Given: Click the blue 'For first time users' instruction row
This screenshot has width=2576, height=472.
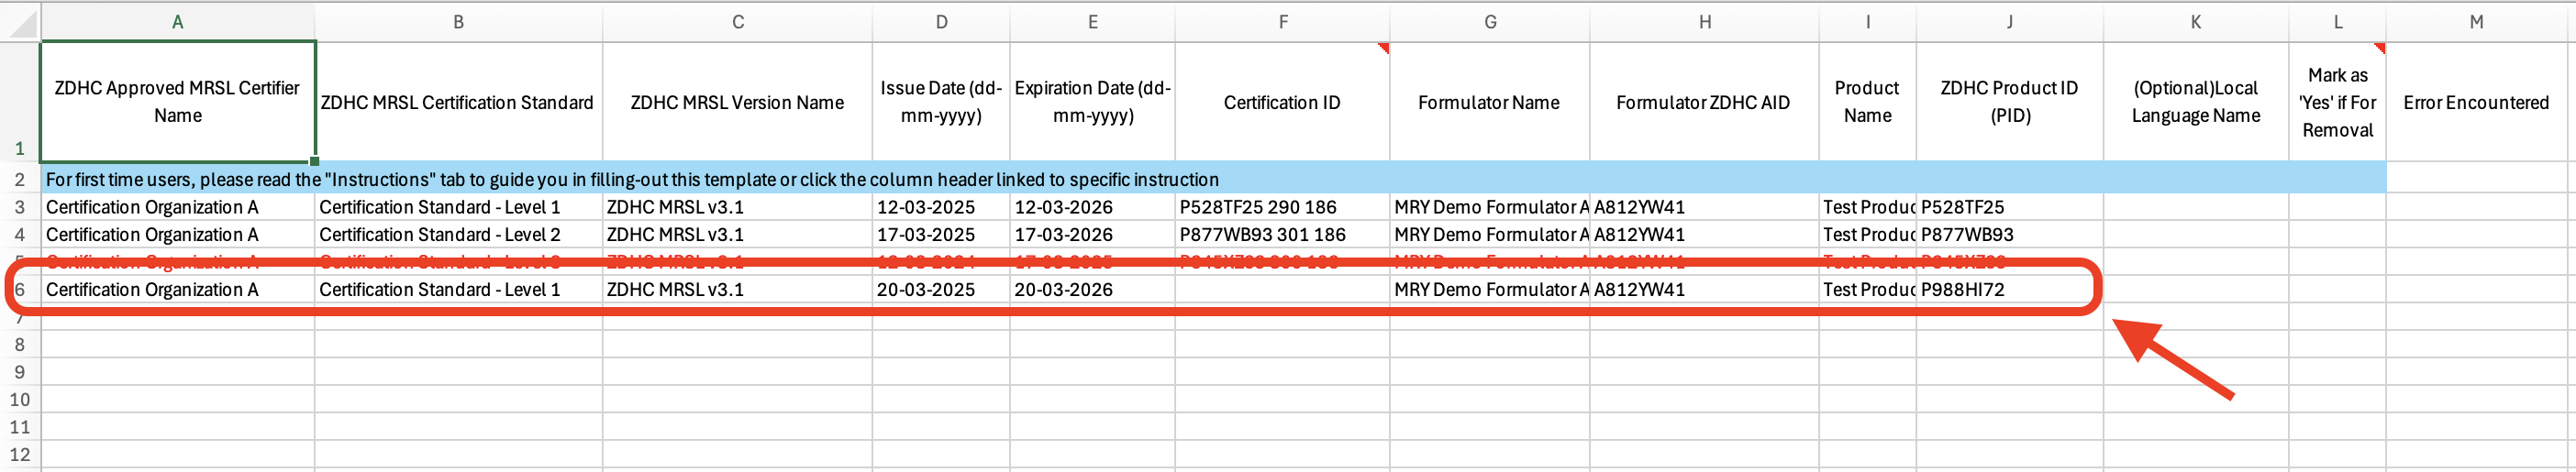Looking at the screenshot, I should click(x=1213, y=179).
